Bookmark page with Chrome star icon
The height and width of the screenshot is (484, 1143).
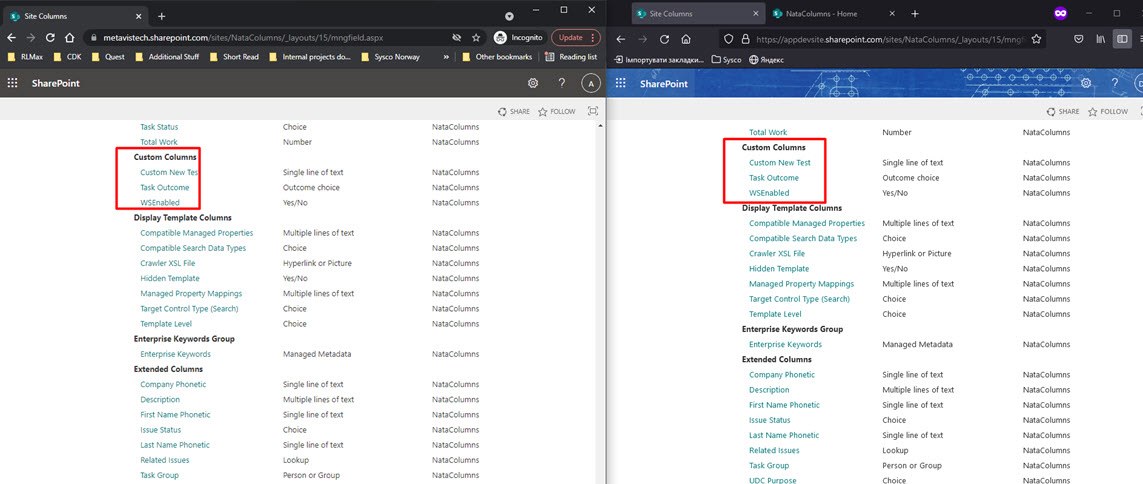[x=476, y=38]
